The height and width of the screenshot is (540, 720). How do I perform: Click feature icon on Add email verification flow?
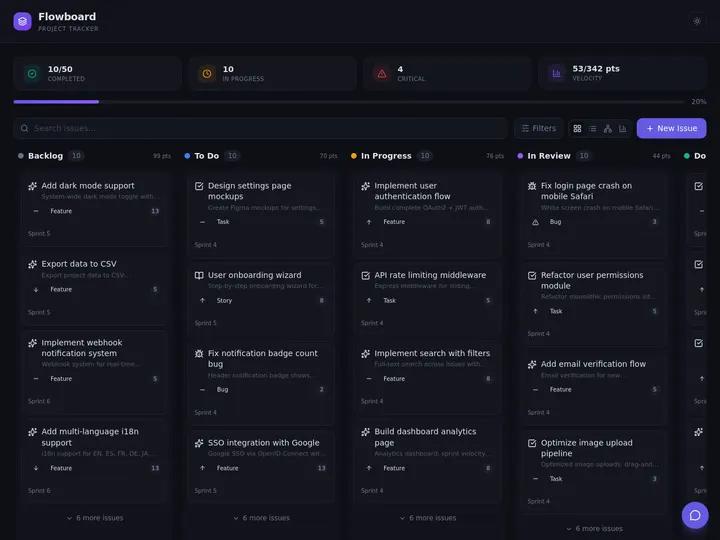pyautogui.click(x=532, y=365)
